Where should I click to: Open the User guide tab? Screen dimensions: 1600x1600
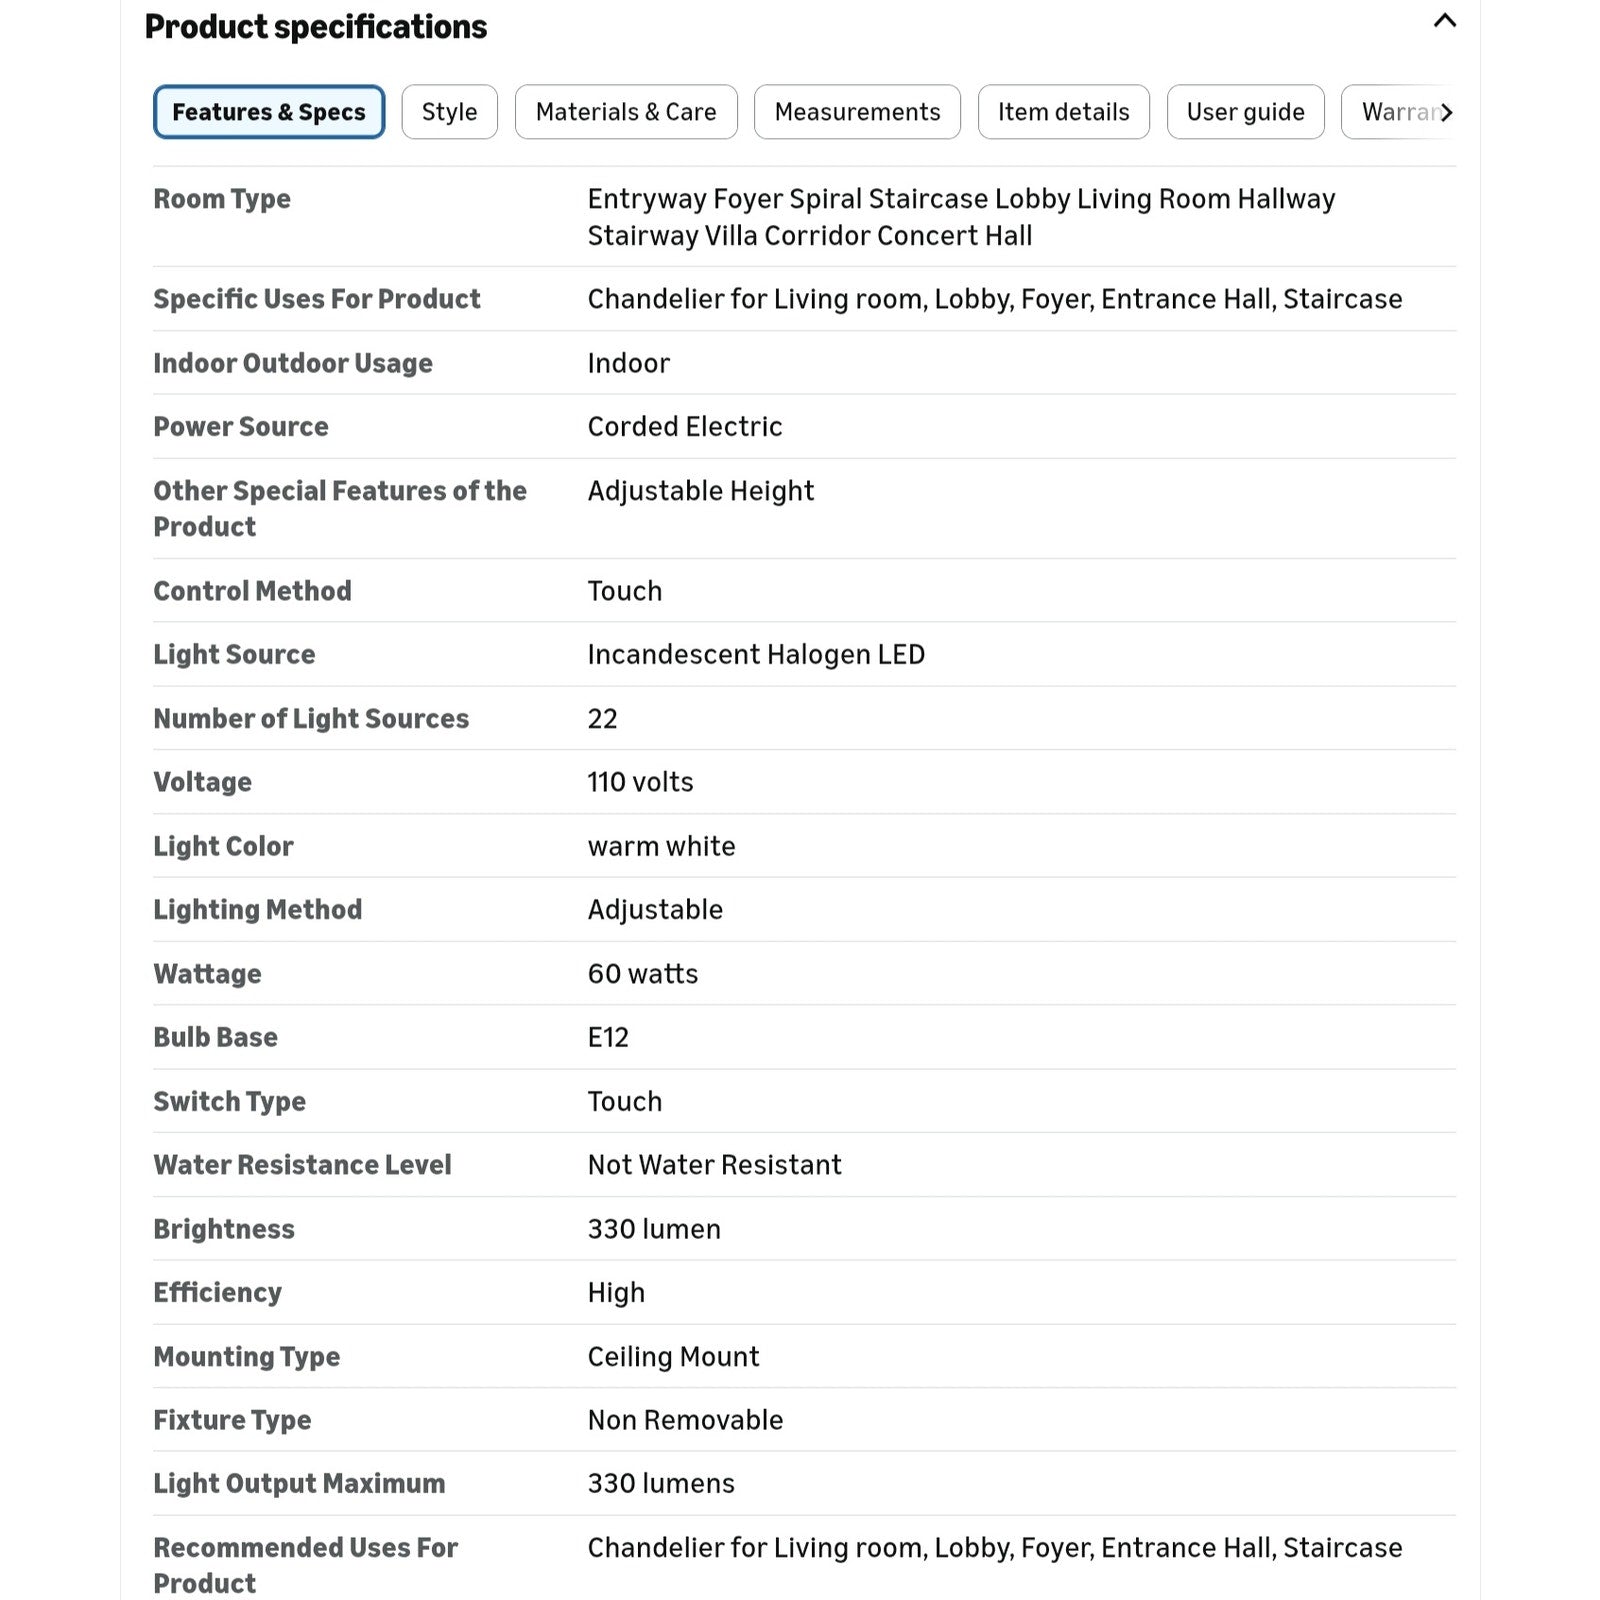[1246, 112]
